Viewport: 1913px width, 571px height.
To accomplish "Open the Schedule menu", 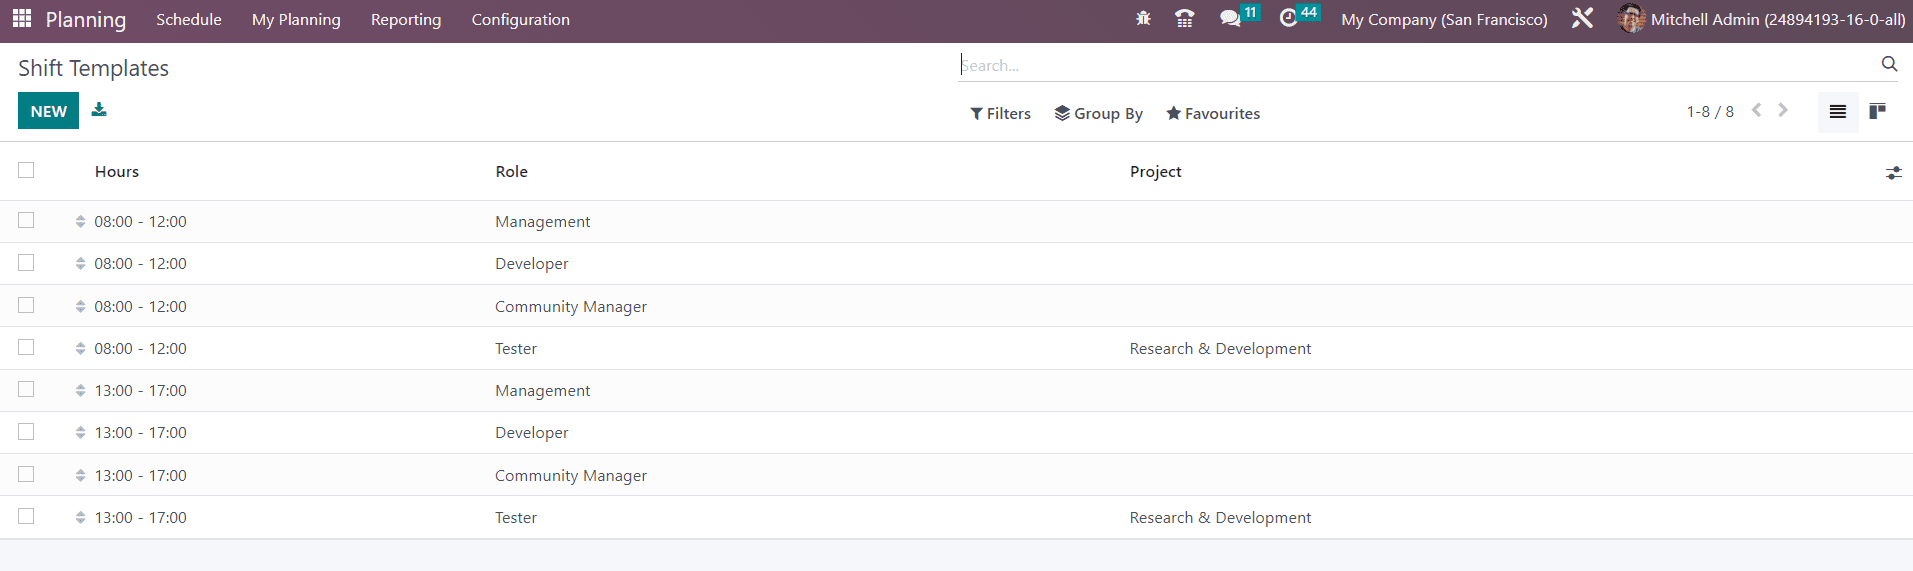I will (x=189, y=19).
